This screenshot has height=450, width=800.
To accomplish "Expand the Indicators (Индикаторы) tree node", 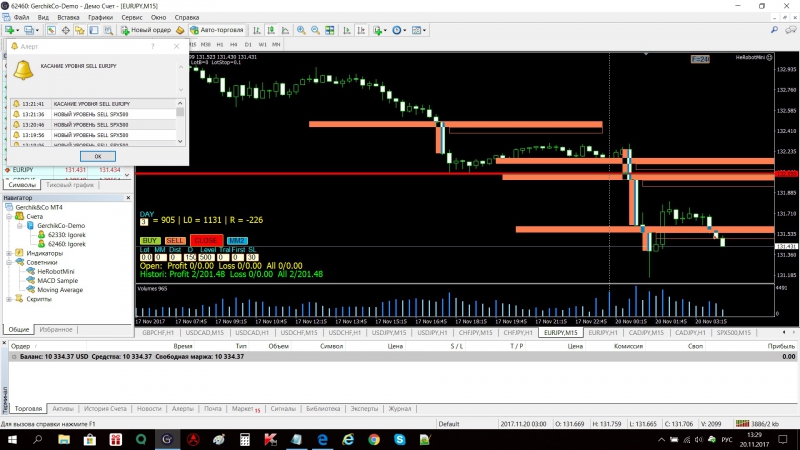I will (x=9, y=253).
